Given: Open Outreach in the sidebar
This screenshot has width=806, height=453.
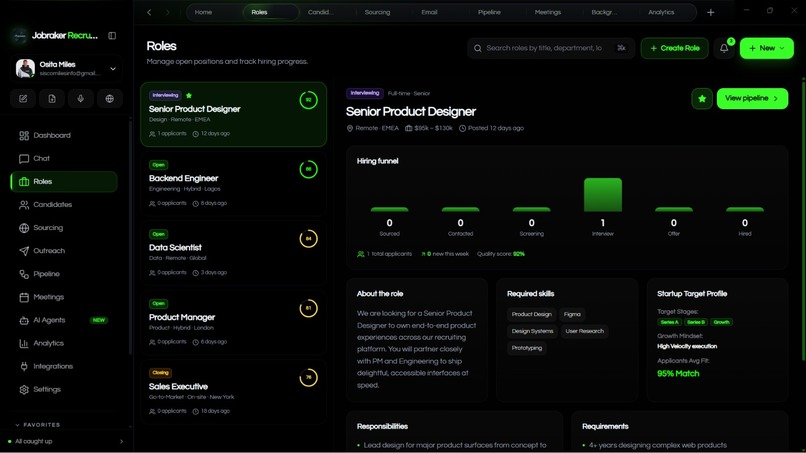Looking at the screenshot, I should [64, 251].
